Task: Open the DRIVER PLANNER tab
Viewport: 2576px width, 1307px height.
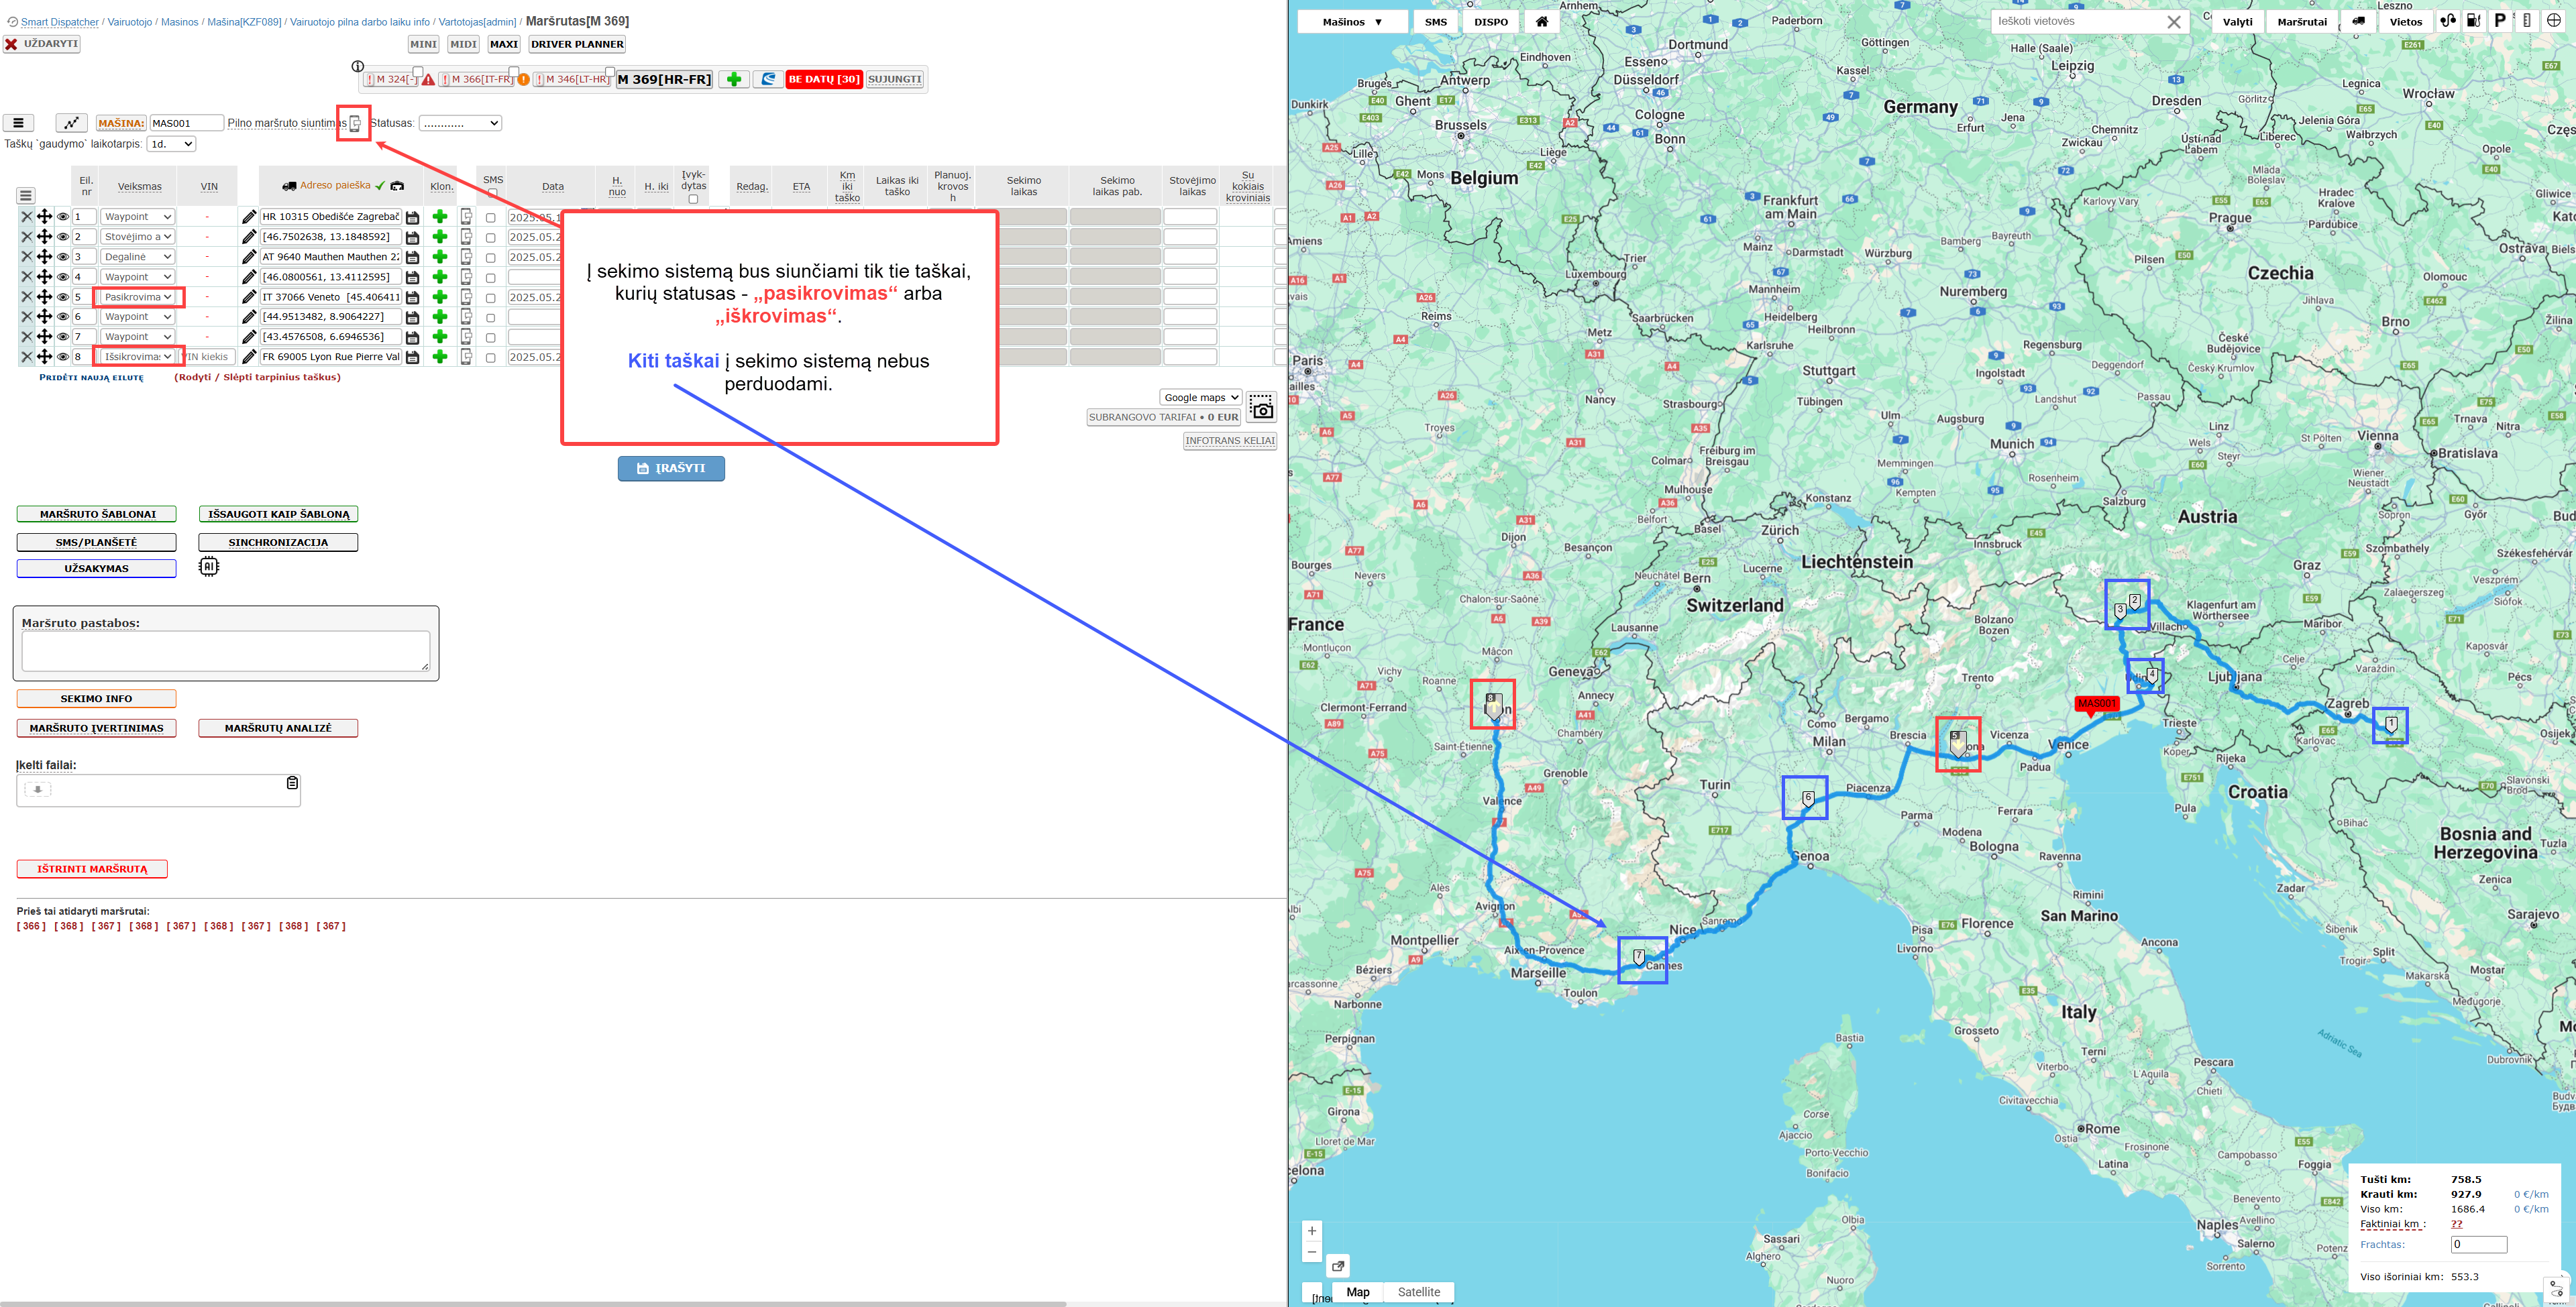Action: click(577, 44)
